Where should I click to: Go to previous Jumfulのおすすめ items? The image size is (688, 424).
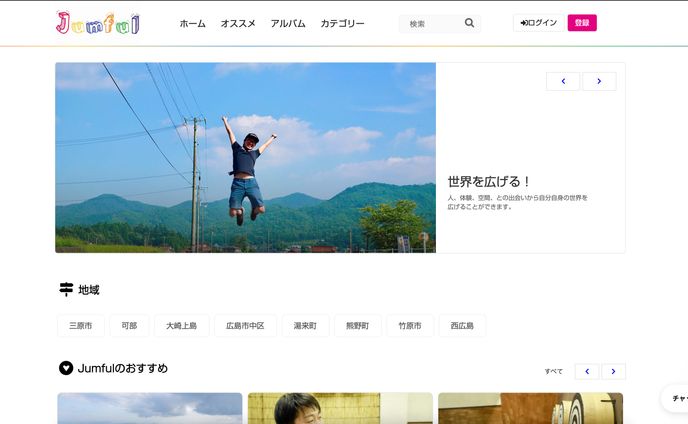click(x=587, y=371)
